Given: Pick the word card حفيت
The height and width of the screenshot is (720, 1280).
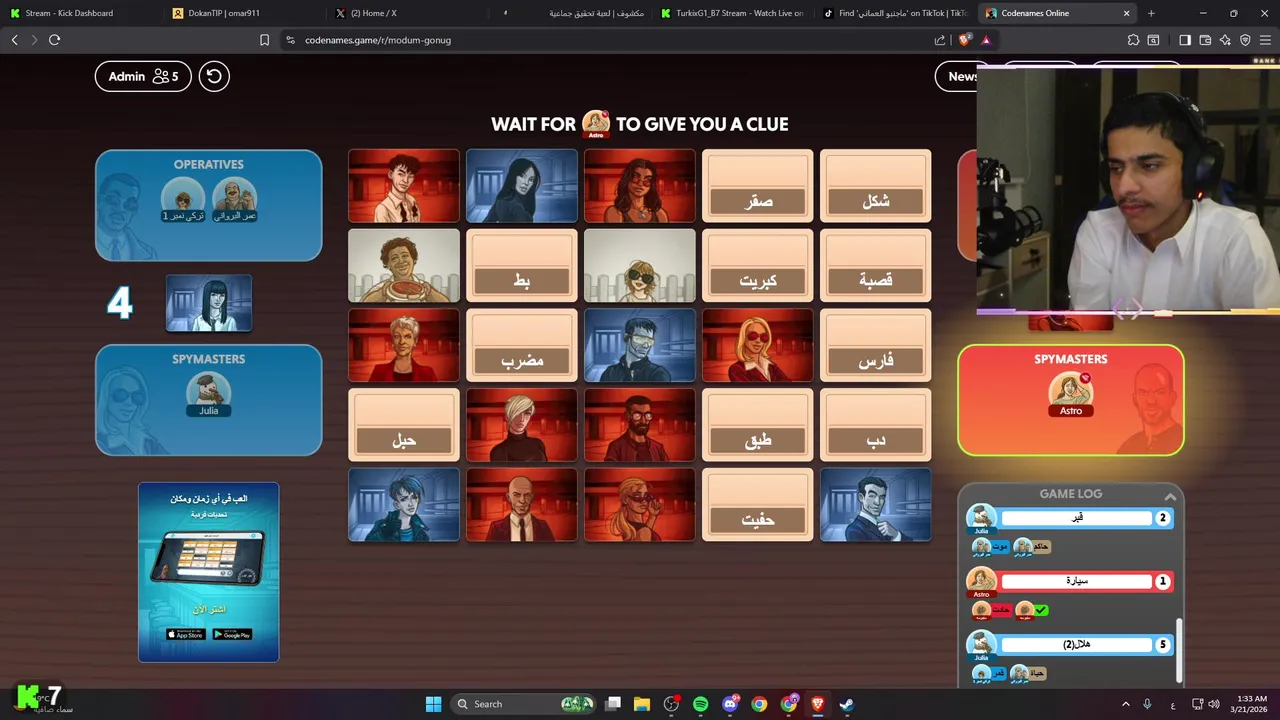Looking at the screenshot, I should pos(757,505).
